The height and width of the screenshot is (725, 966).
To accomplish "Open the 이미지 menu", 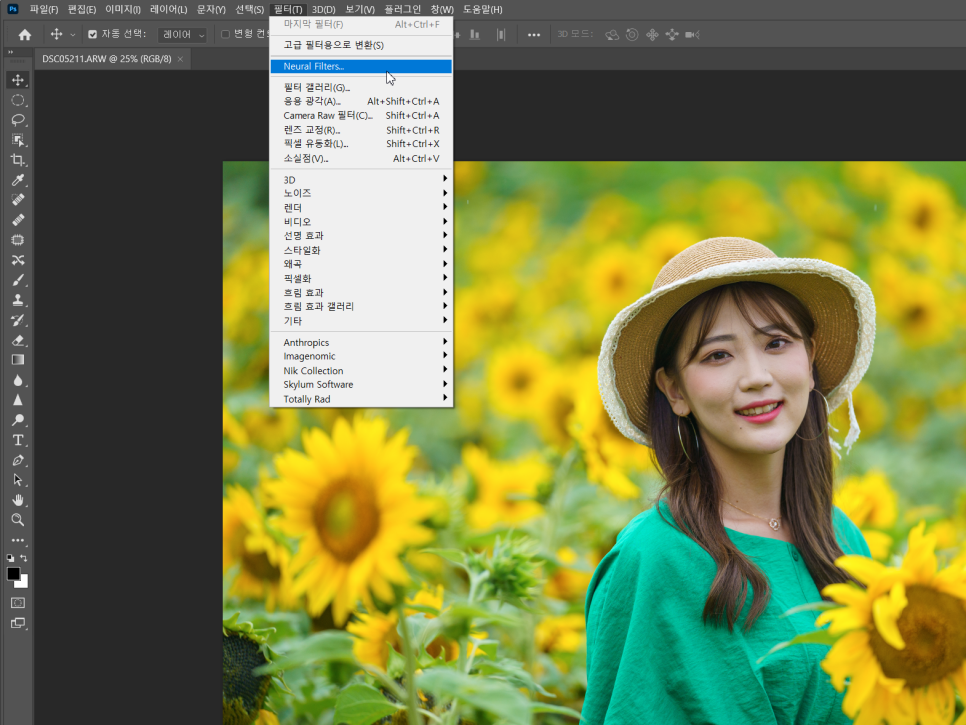I will click(x=123, y=9).
